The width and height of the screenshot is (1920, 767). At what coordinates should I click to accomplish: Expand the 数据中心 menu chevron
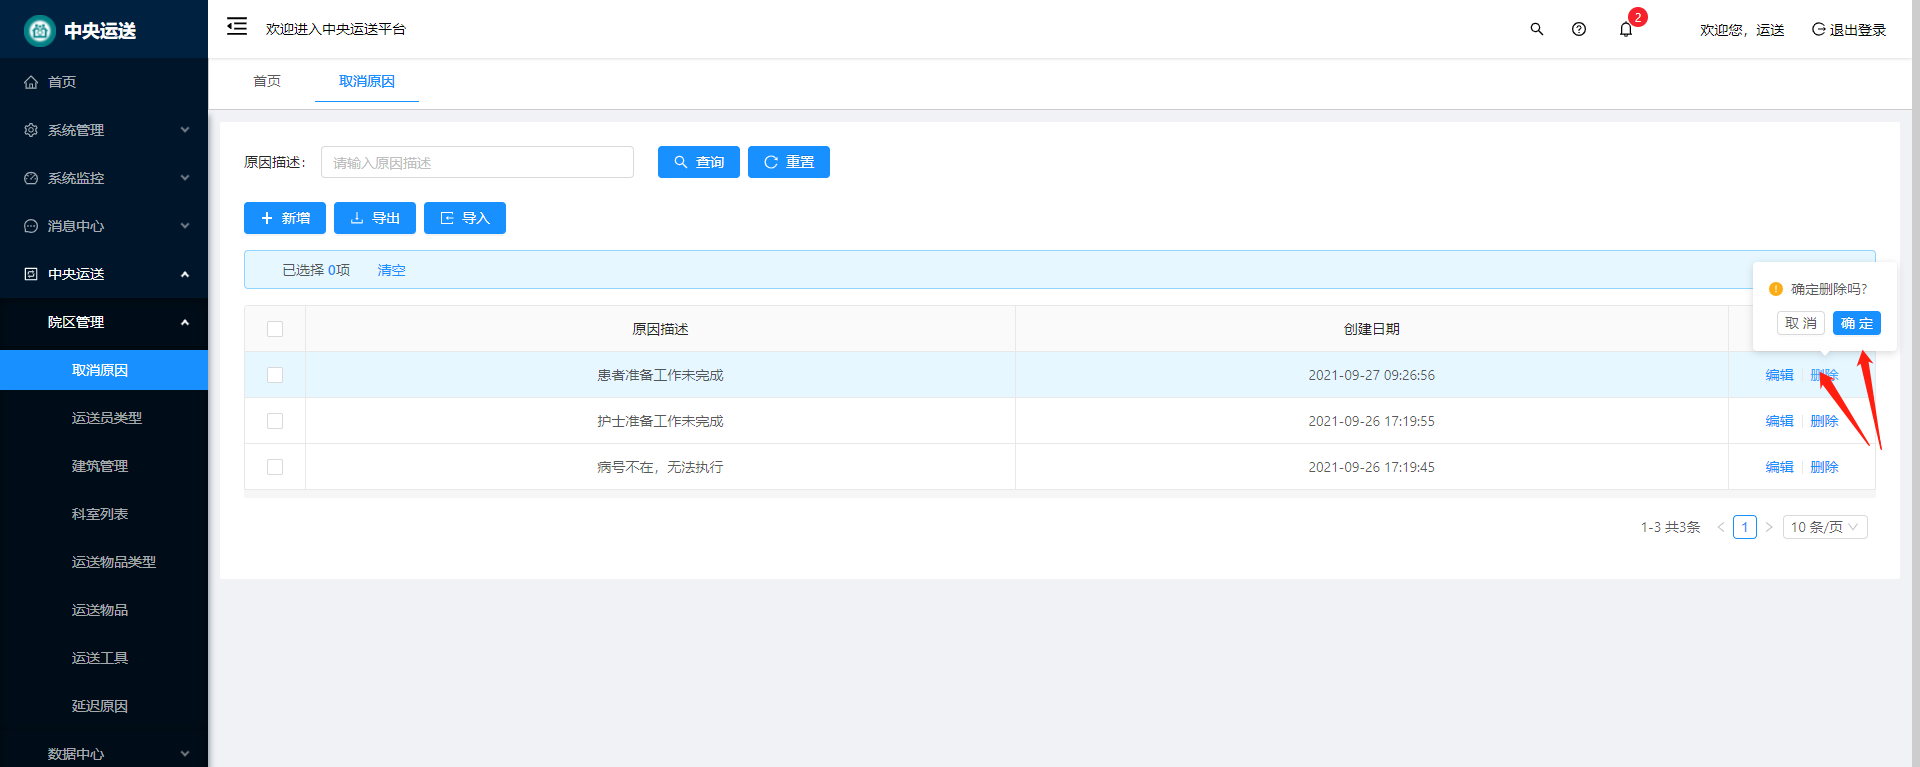(185, 754)
